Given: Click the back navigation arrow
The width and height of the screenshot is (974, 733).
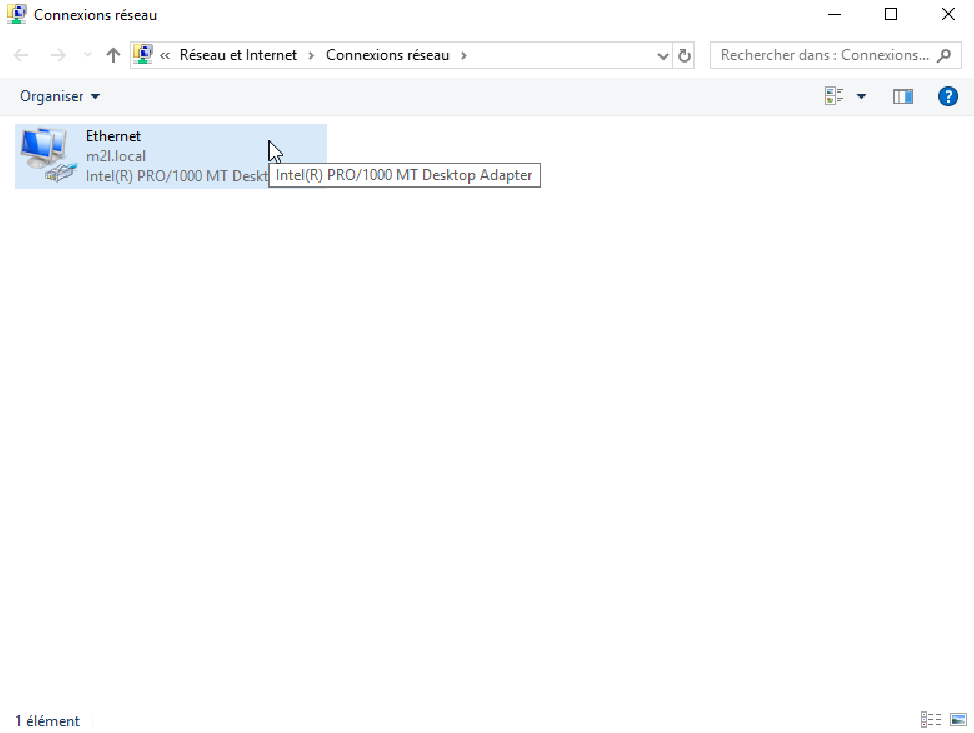Looking at the screenshot, I should [x=20, y=55].
